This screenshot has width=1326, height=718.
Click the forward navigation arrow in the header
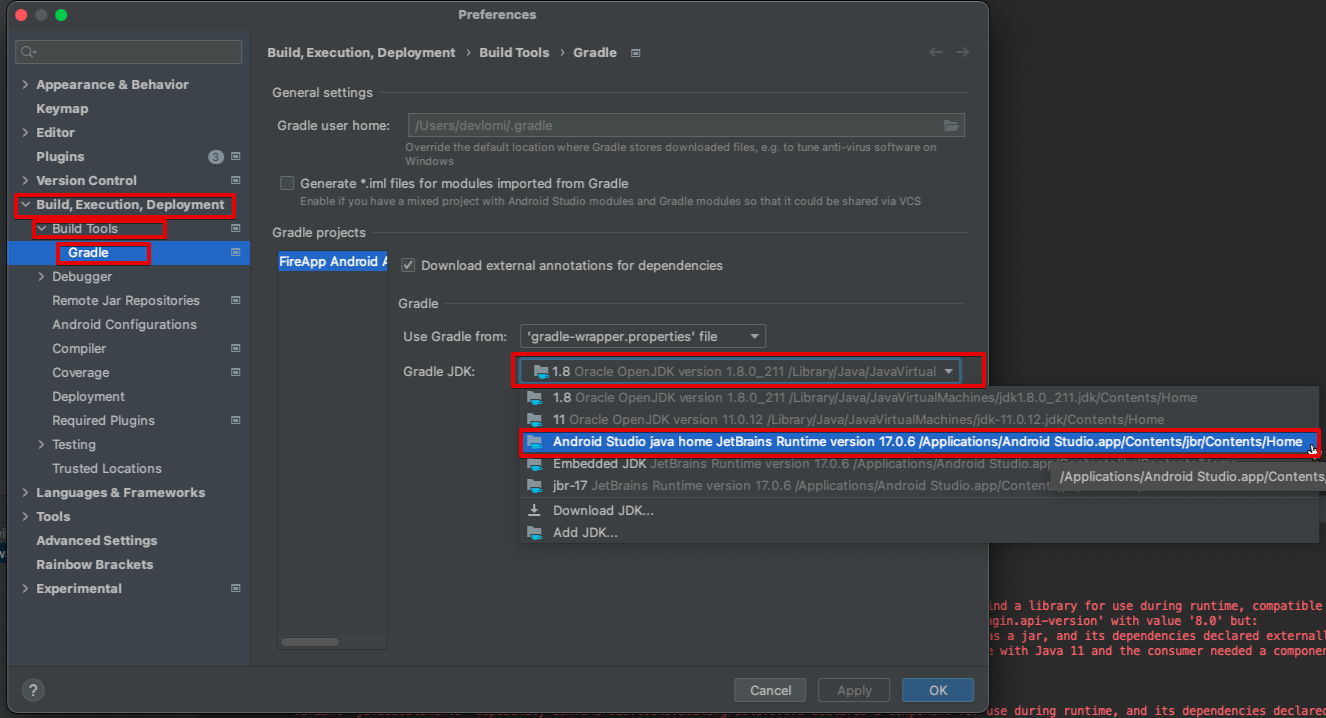point(962,52)
